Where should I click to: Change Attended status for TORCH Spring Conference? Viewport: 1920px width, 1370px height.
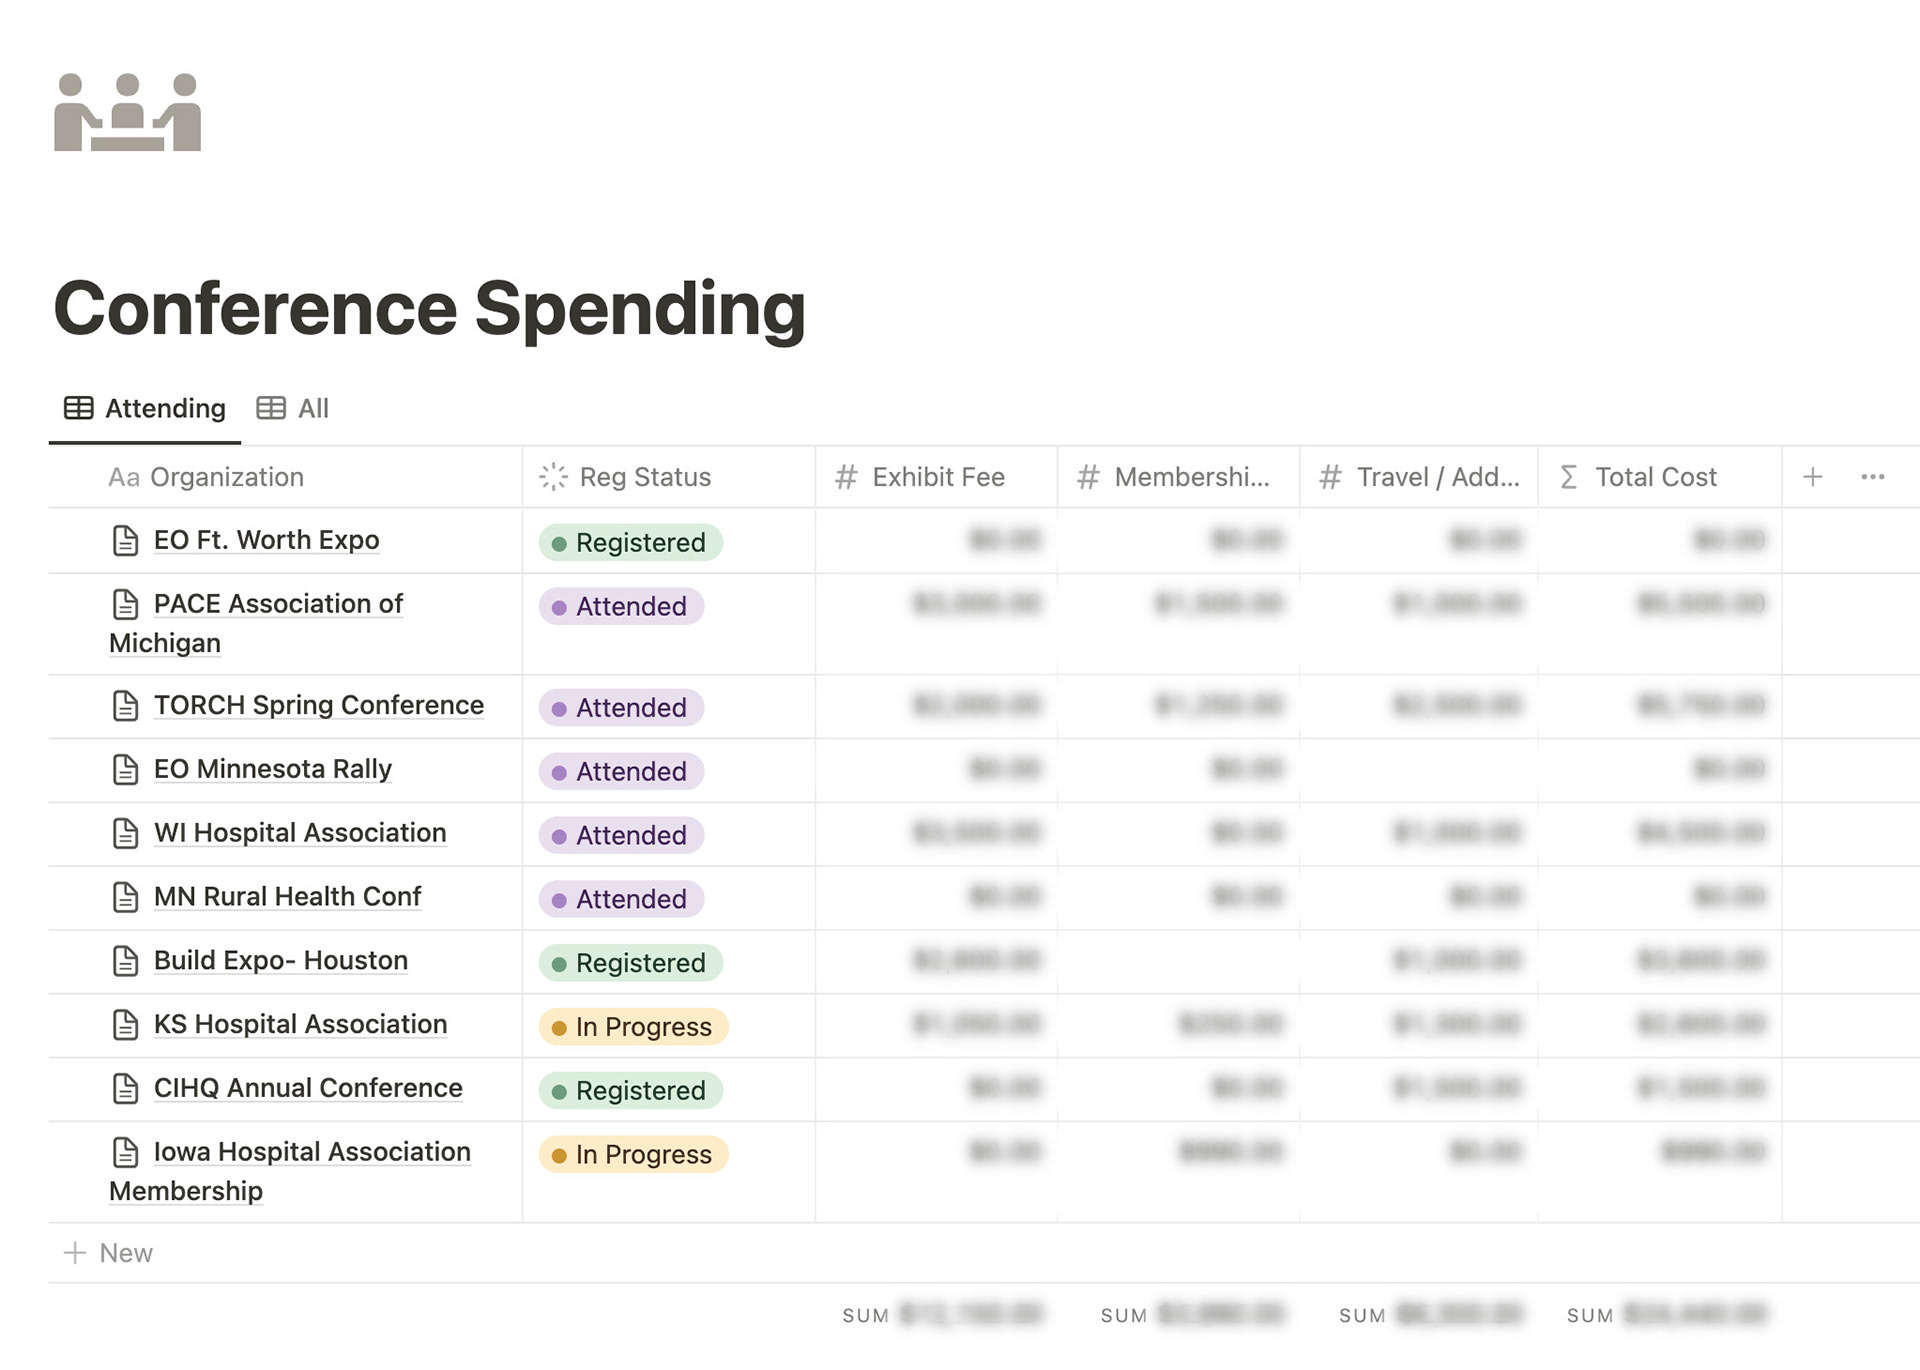pos(621,707)
